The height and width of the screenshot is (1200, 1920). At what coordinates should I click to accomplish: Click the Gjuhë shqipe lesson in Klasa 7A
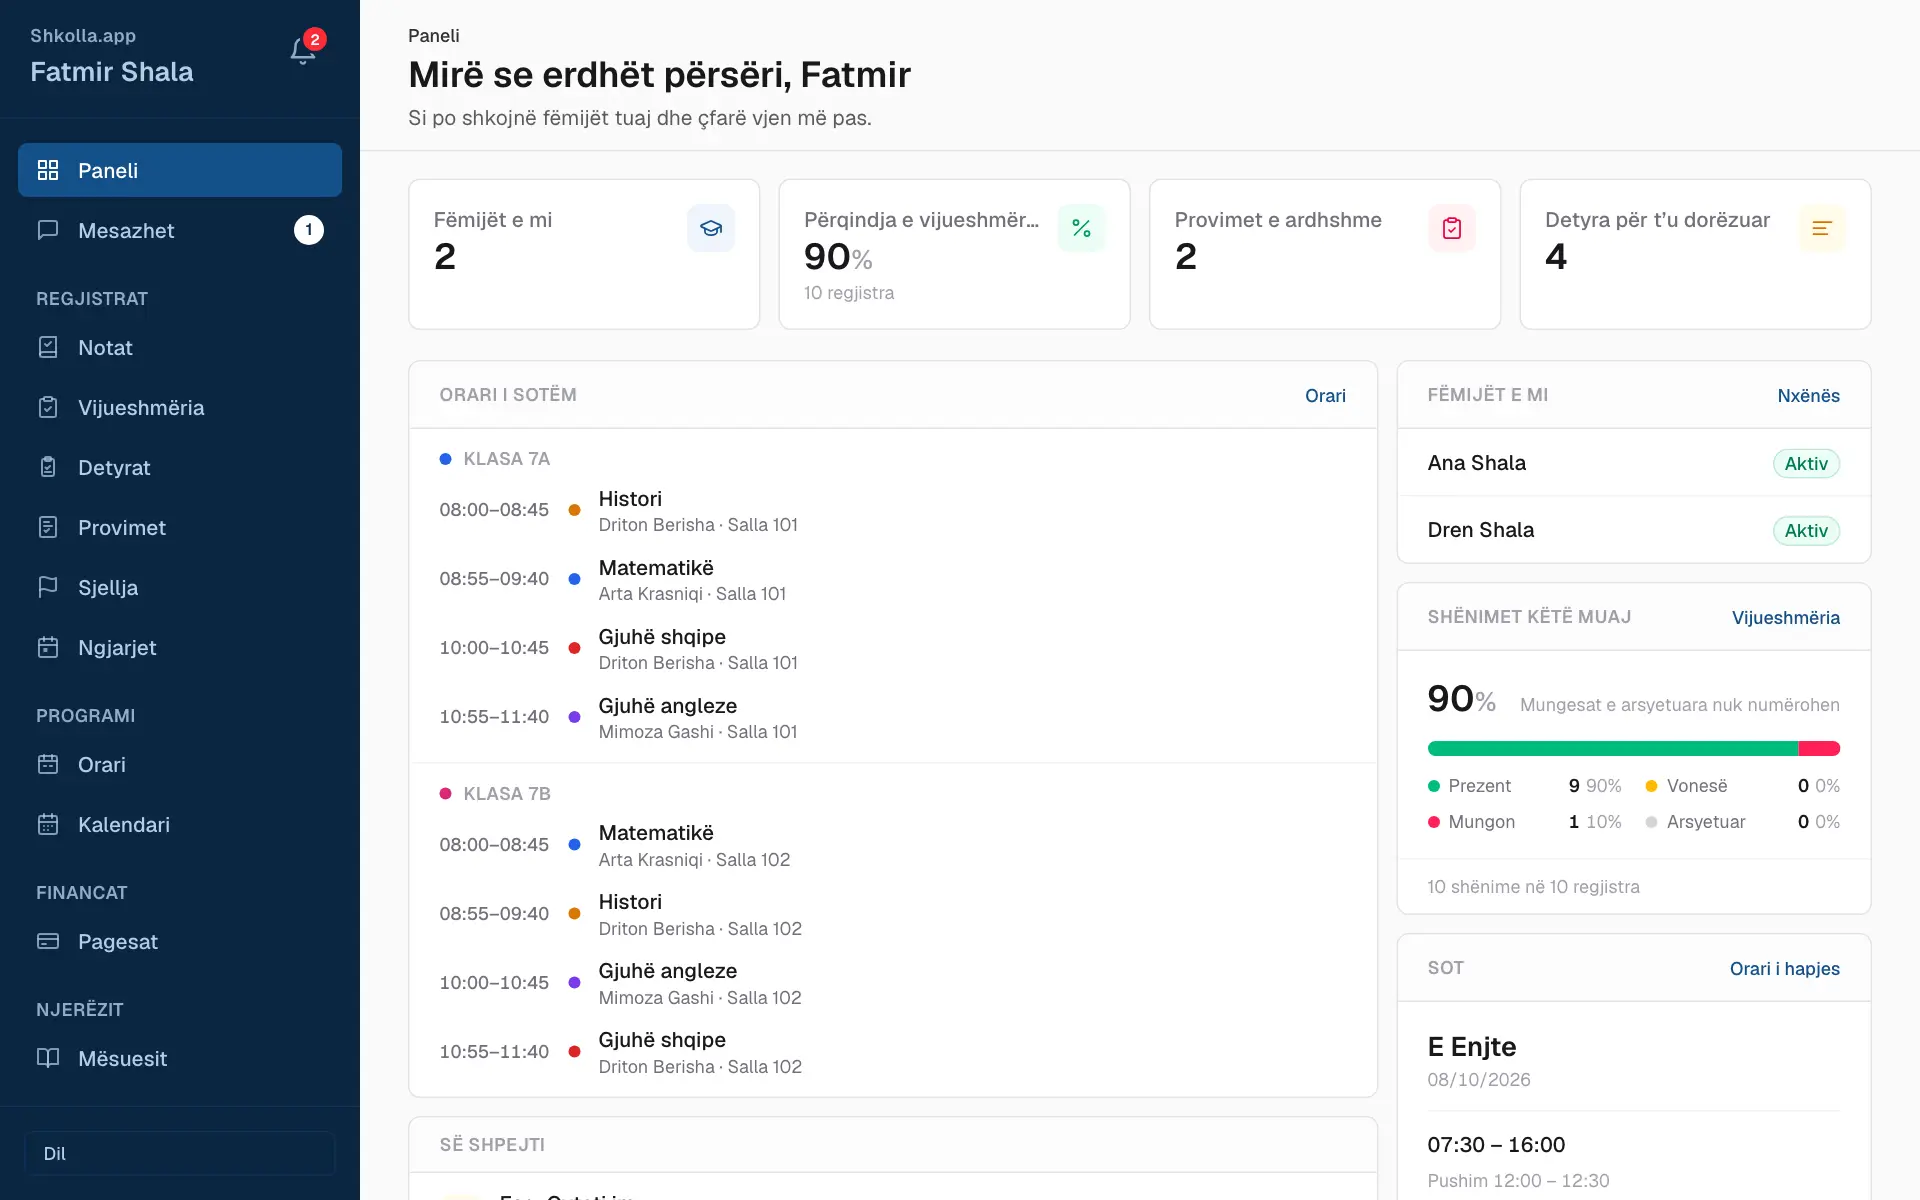pos(892,648)
